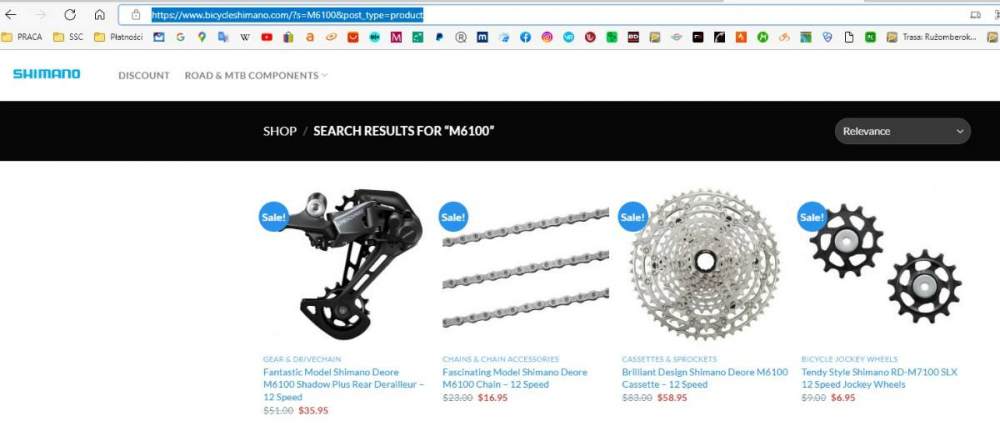
Task: Click the Shimano logo
Action: point(47,74)
